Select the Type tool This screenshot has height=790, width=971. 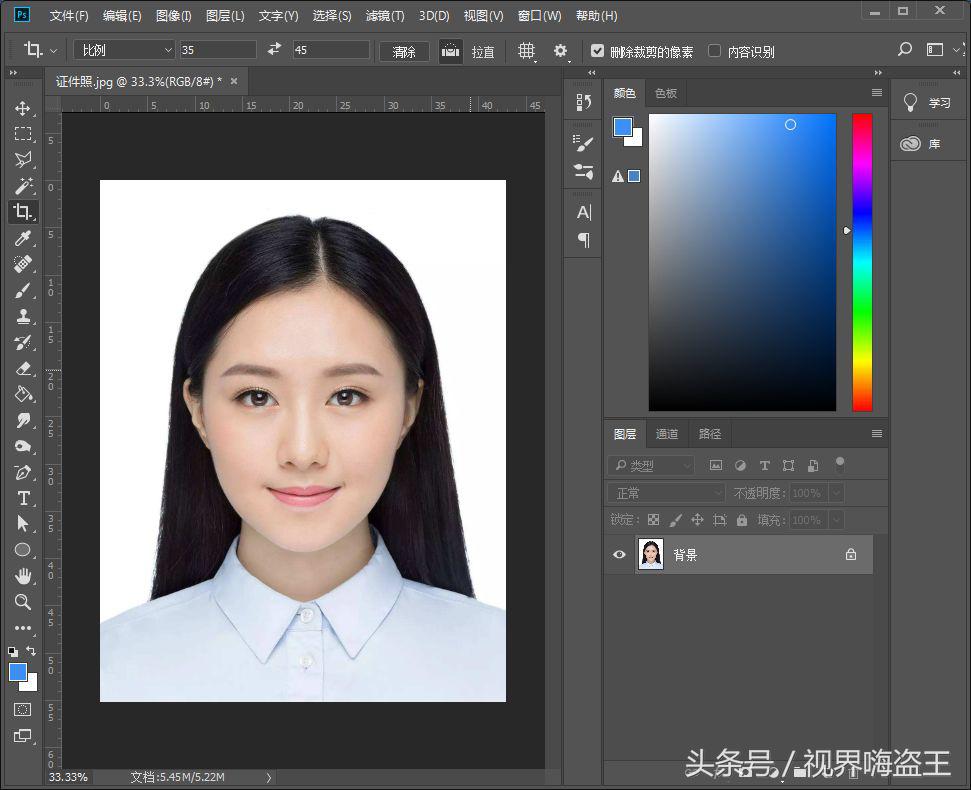(23, 498)
